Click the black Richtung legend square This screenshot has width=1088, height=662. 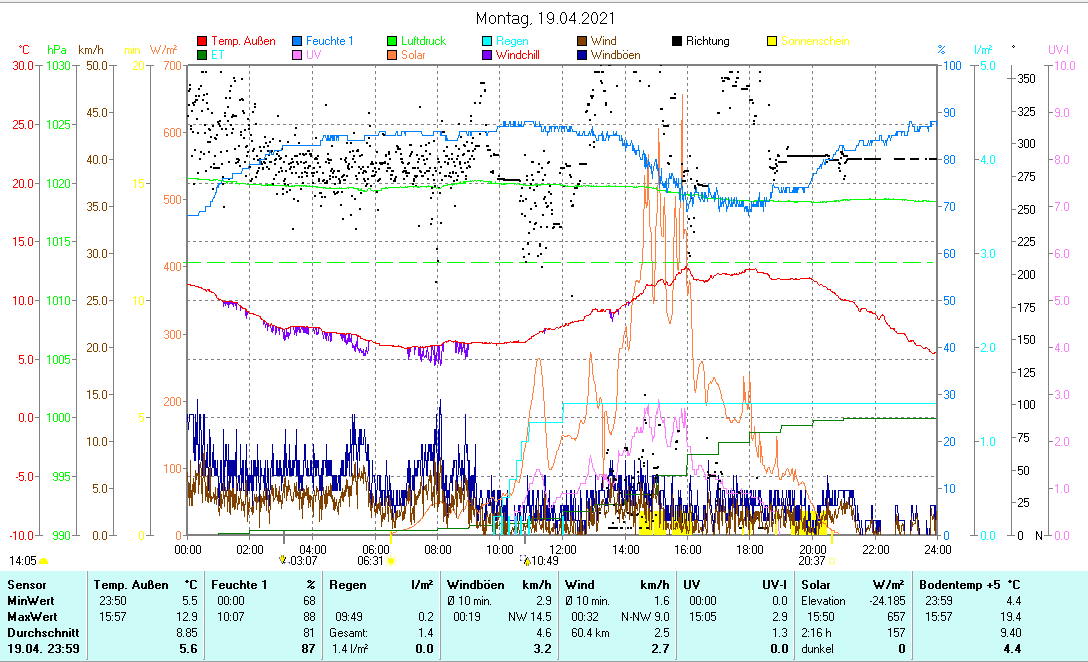click(x=677, y=41)
